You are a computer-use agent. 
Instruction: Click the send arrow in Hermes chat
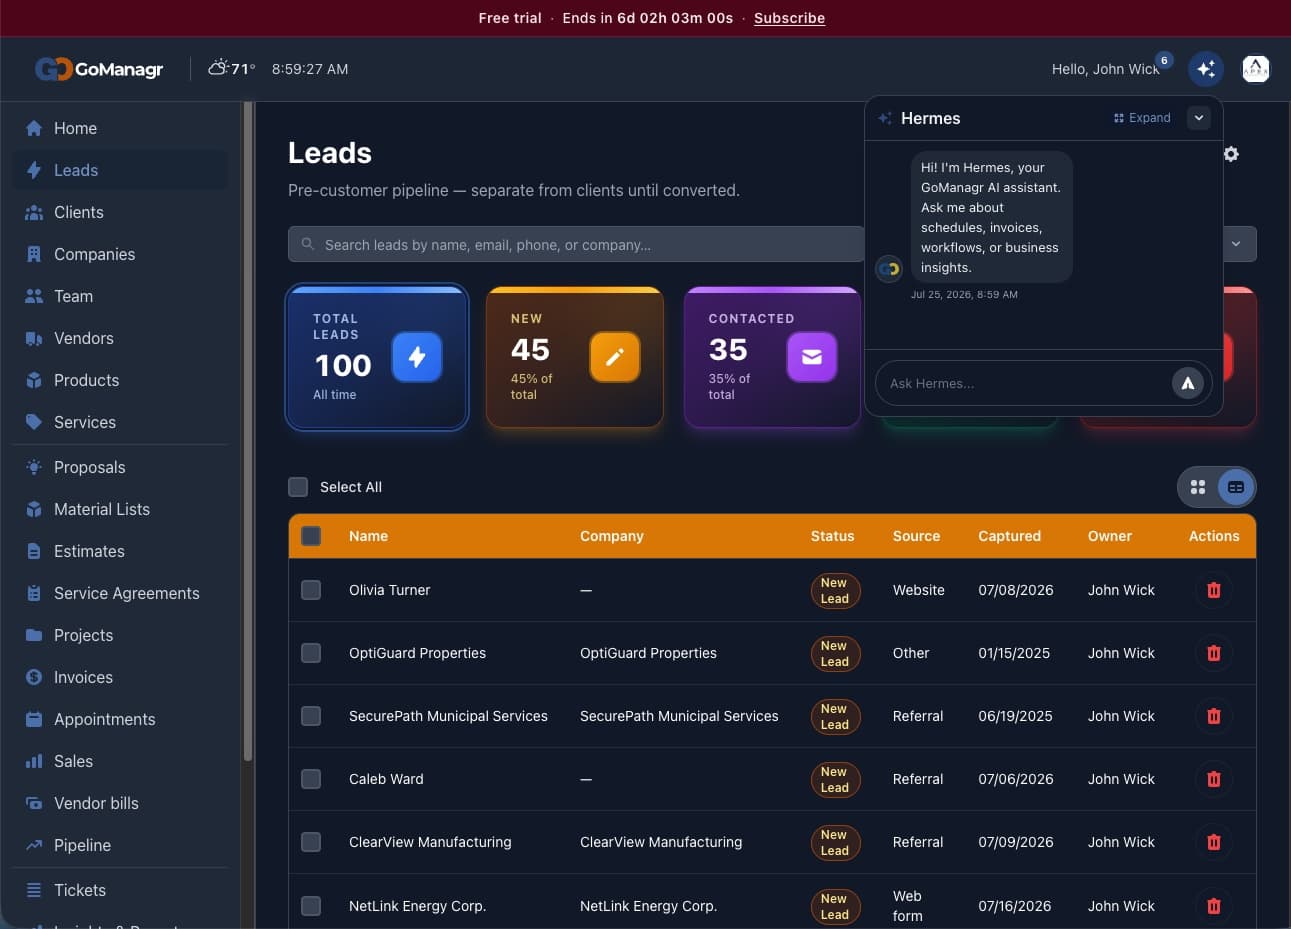coord(1187,383)
